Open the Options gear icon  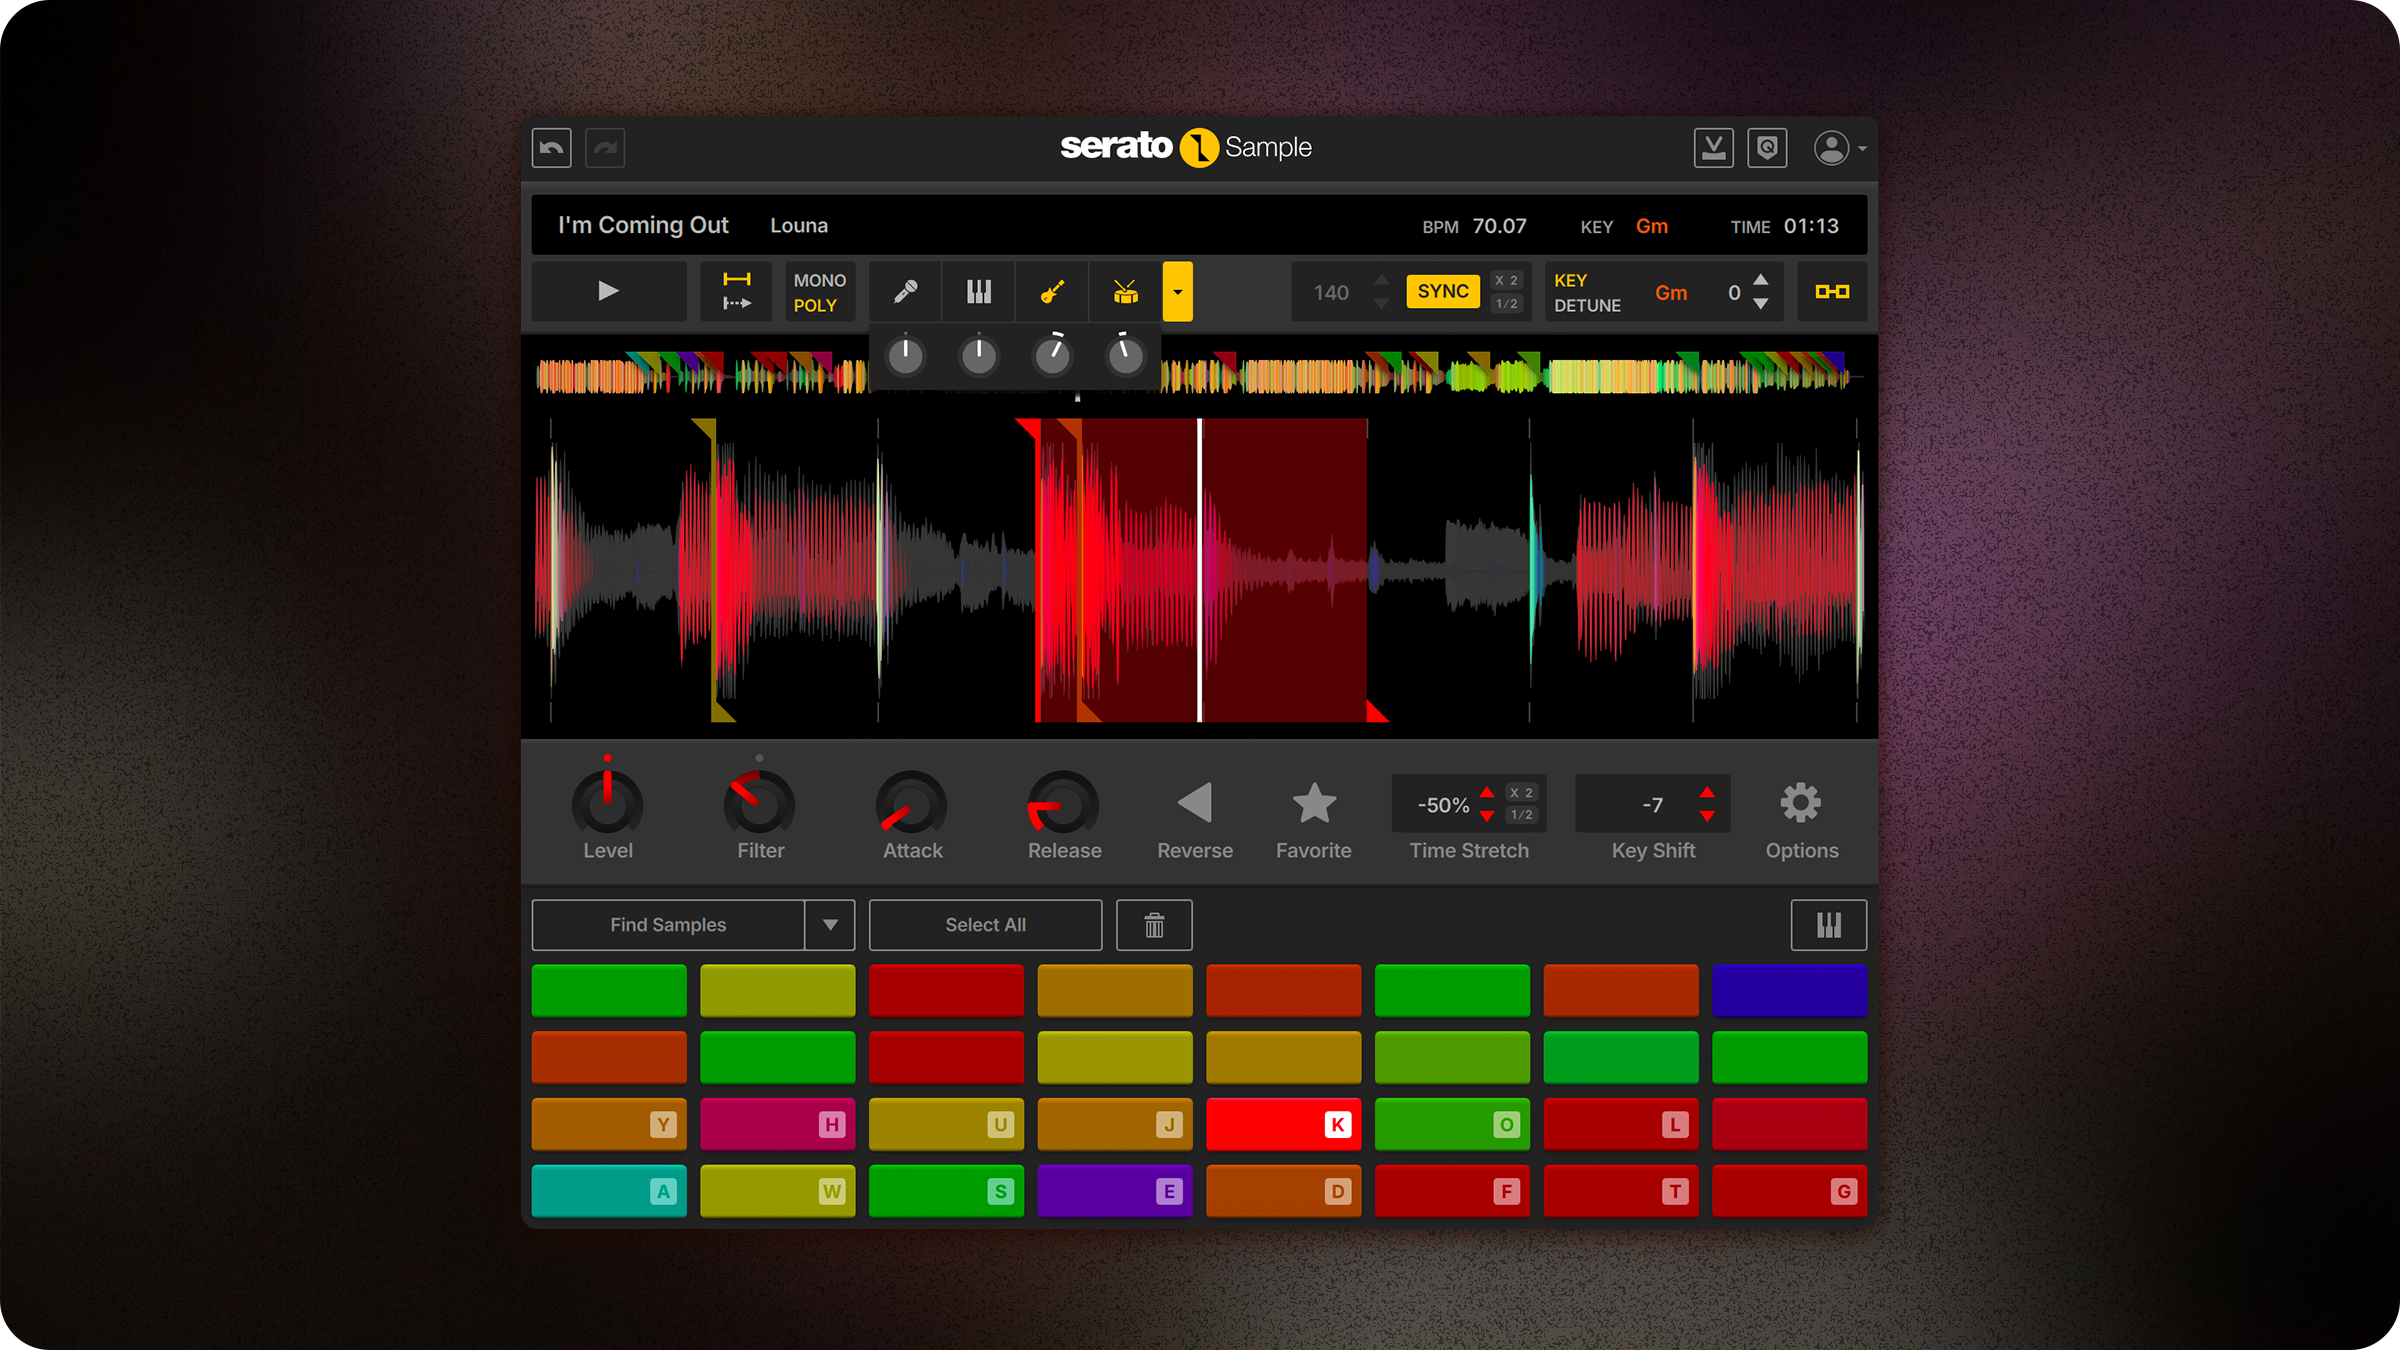point(1800,804)
